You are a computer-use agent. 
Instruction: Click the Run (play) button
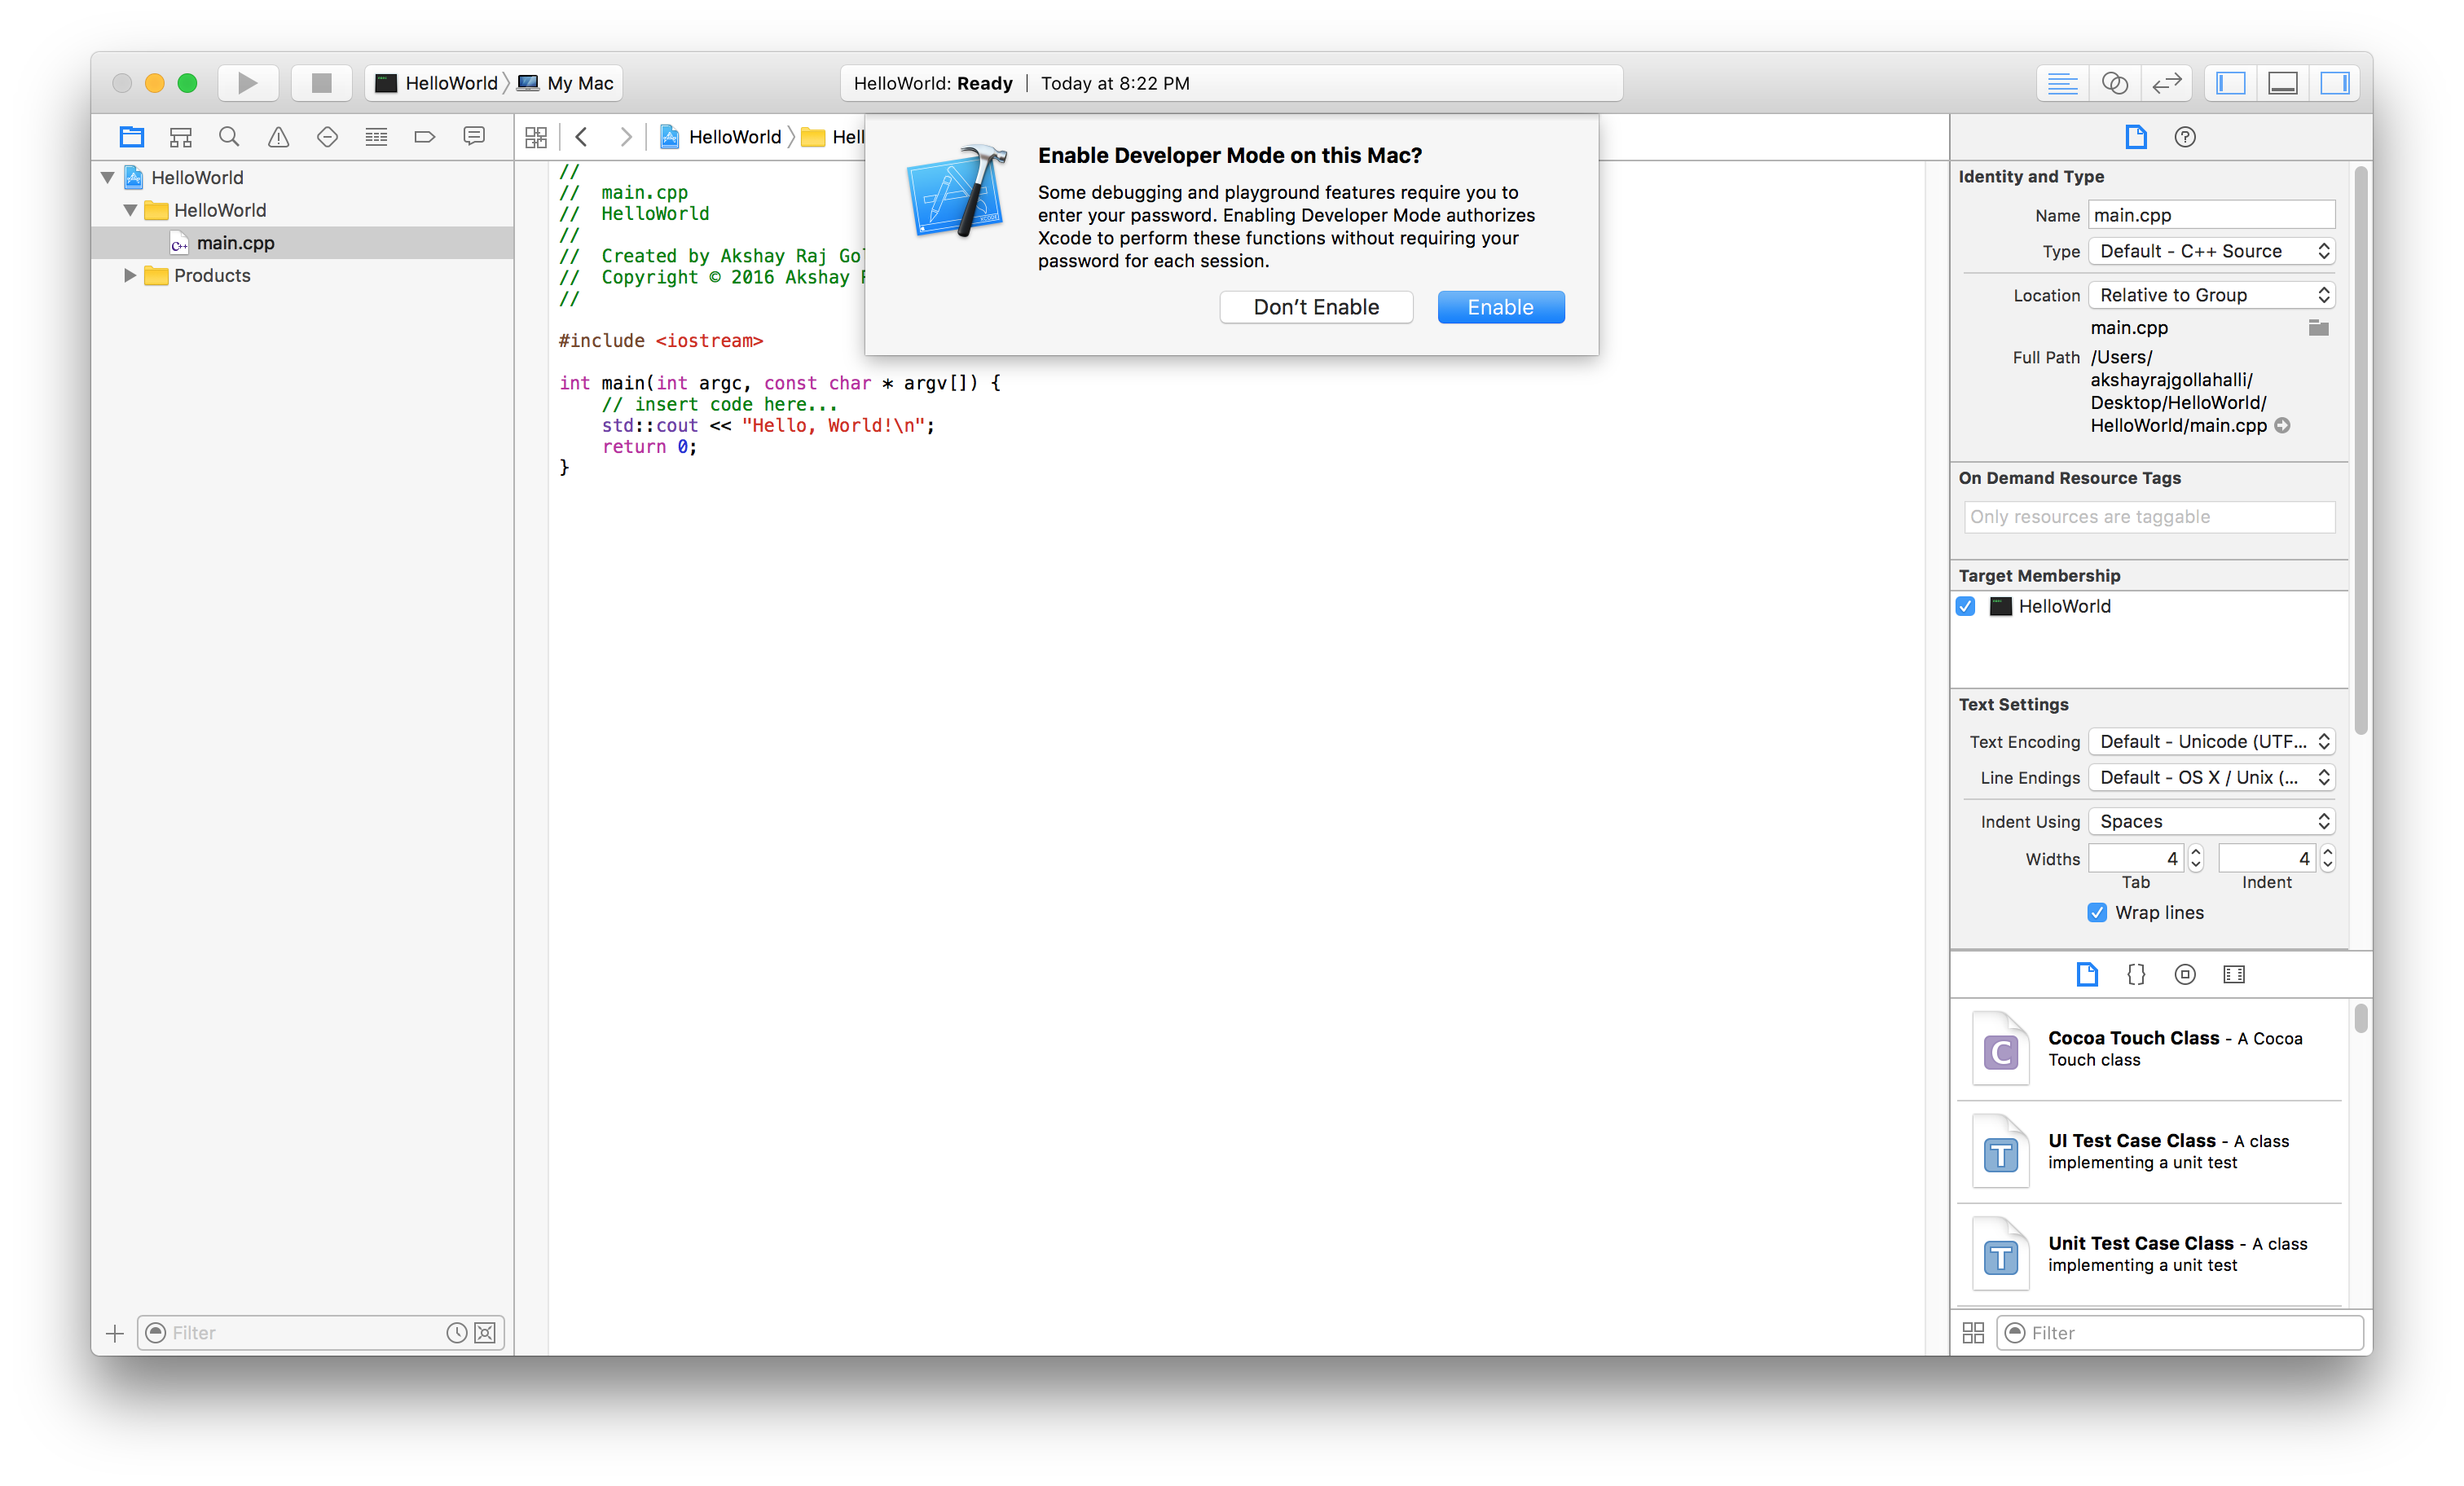point(247,83)
